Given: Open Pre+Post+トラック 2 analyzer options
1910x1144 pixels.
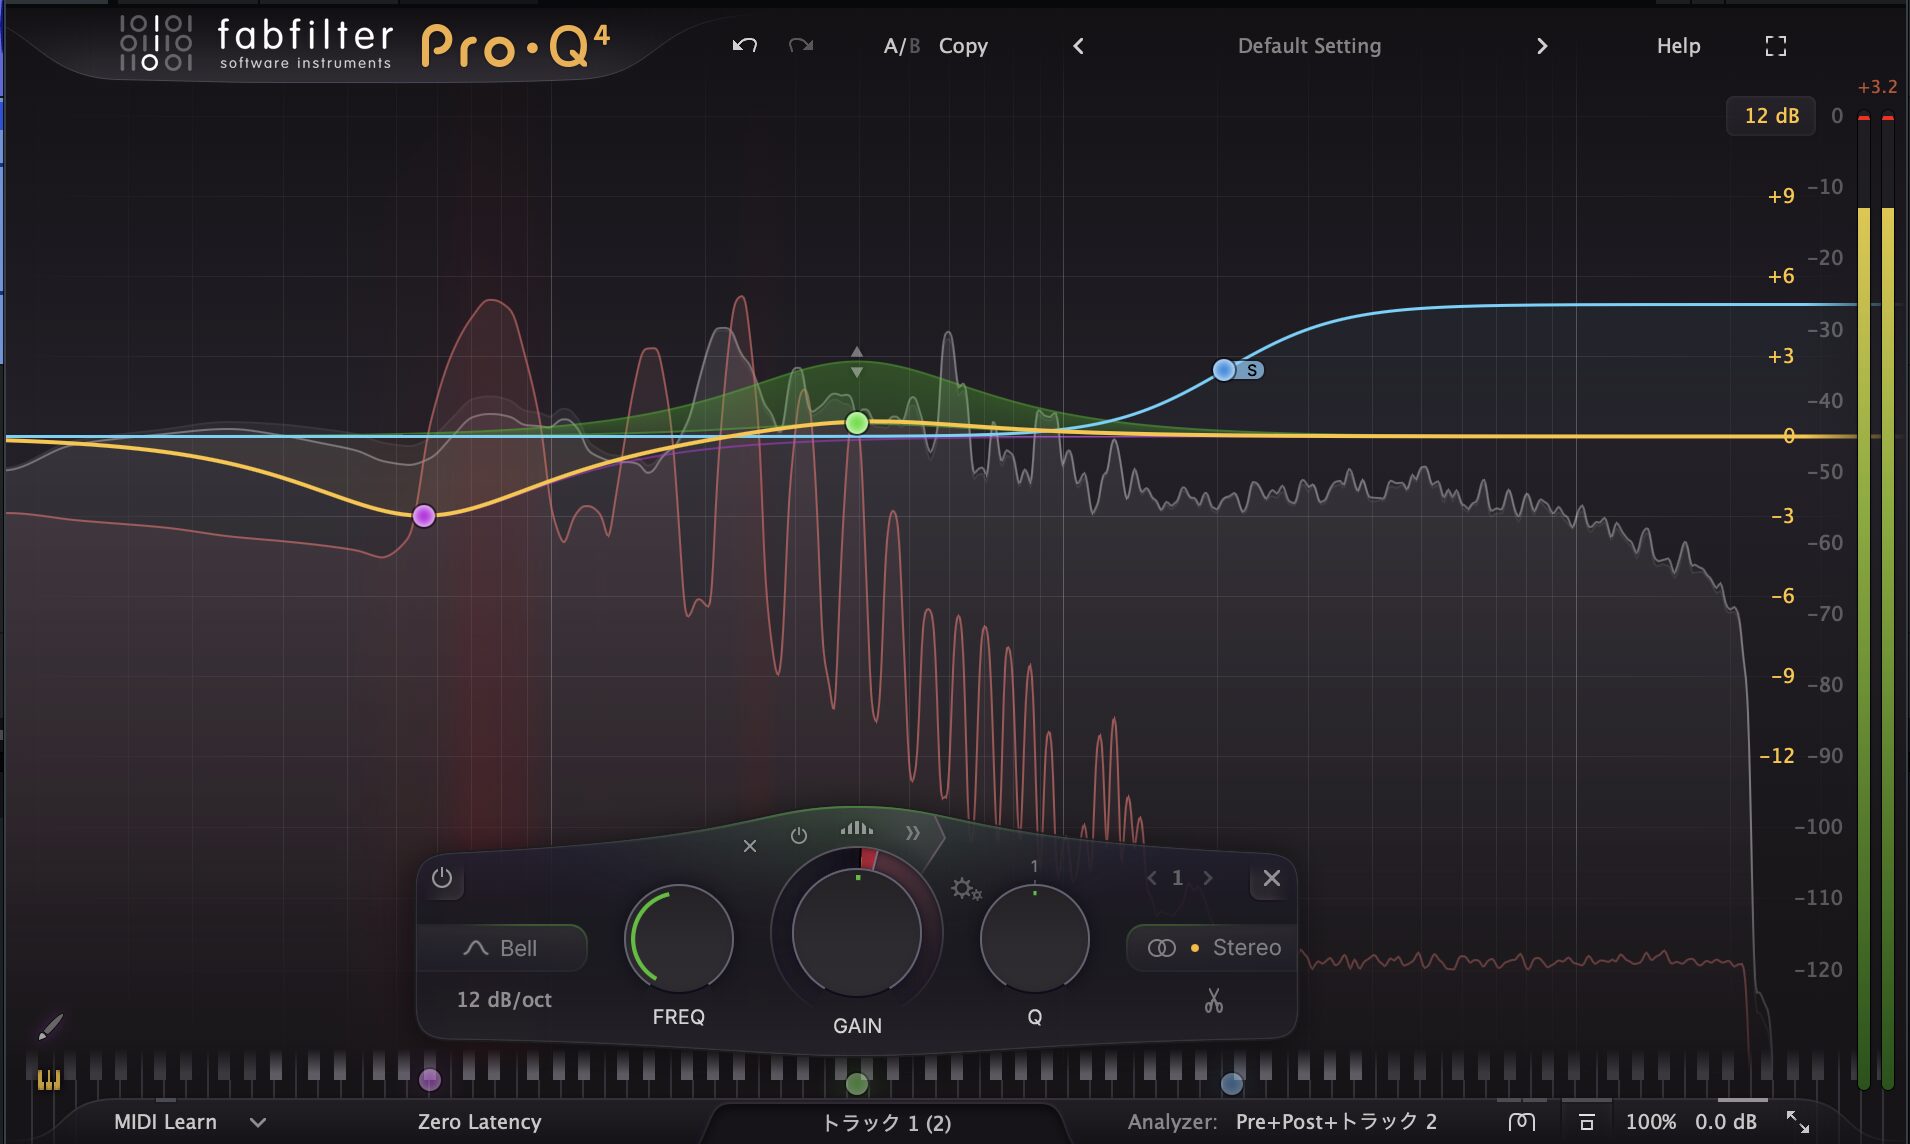Looking at the screenshot, I should (1336, 1122).
